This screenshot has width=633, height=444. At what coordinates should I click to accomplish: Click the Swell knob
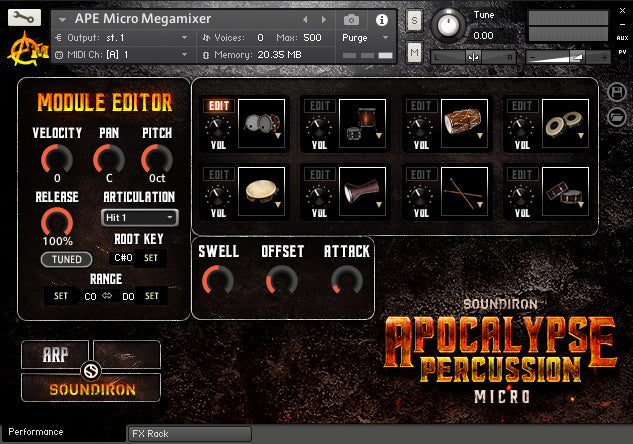tap(216, 281)
